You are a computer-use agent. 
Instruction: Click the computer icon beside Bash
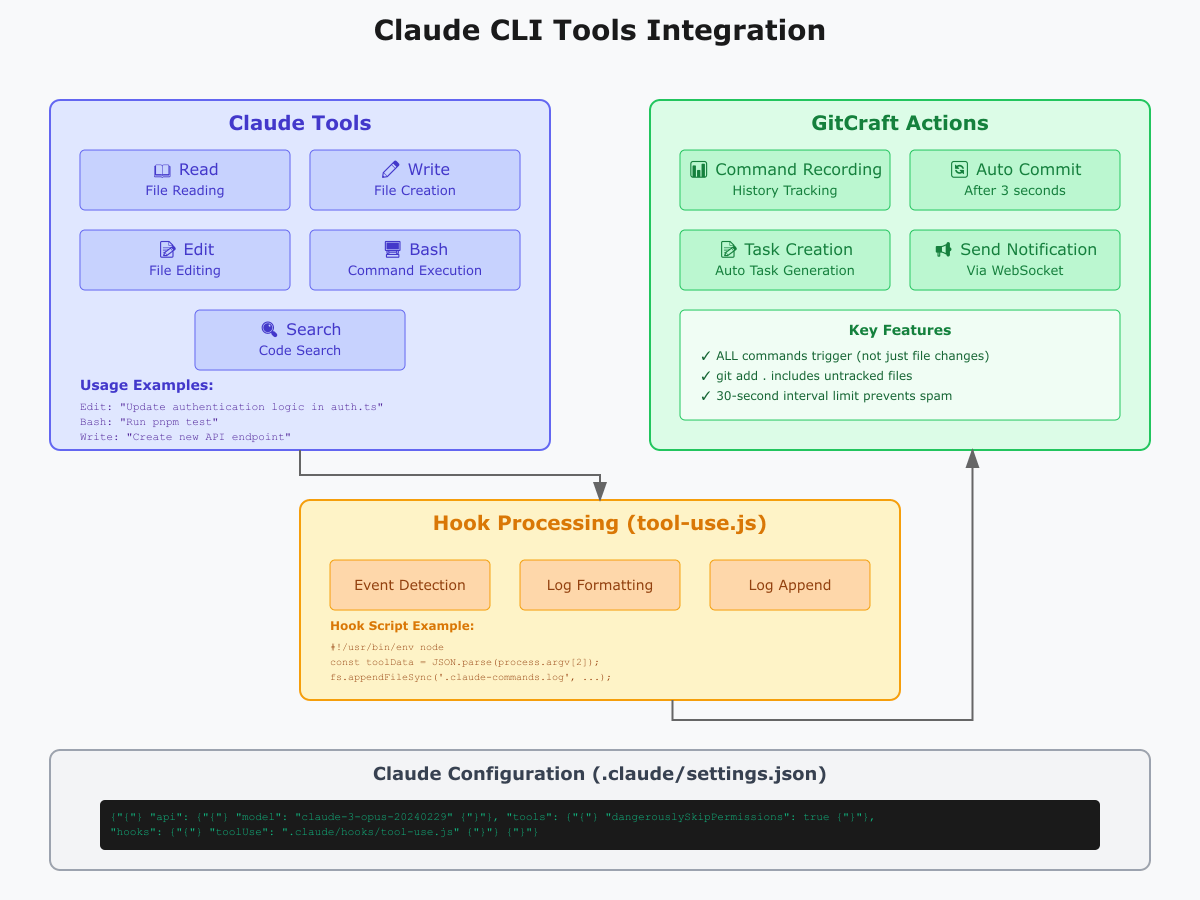point(393,250)
